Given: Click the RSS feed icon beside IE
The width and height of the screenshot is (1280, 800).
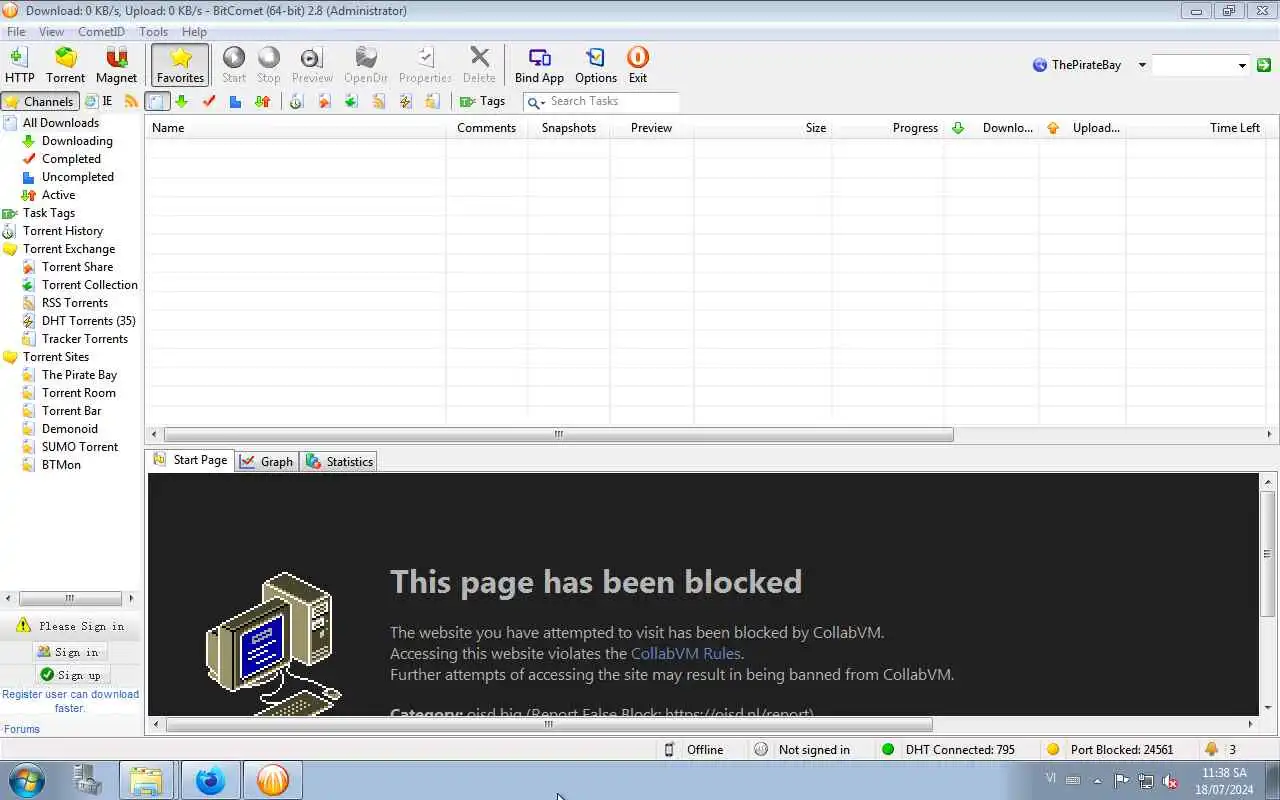Looking at the screenshot, I should [x=131, y=101].
